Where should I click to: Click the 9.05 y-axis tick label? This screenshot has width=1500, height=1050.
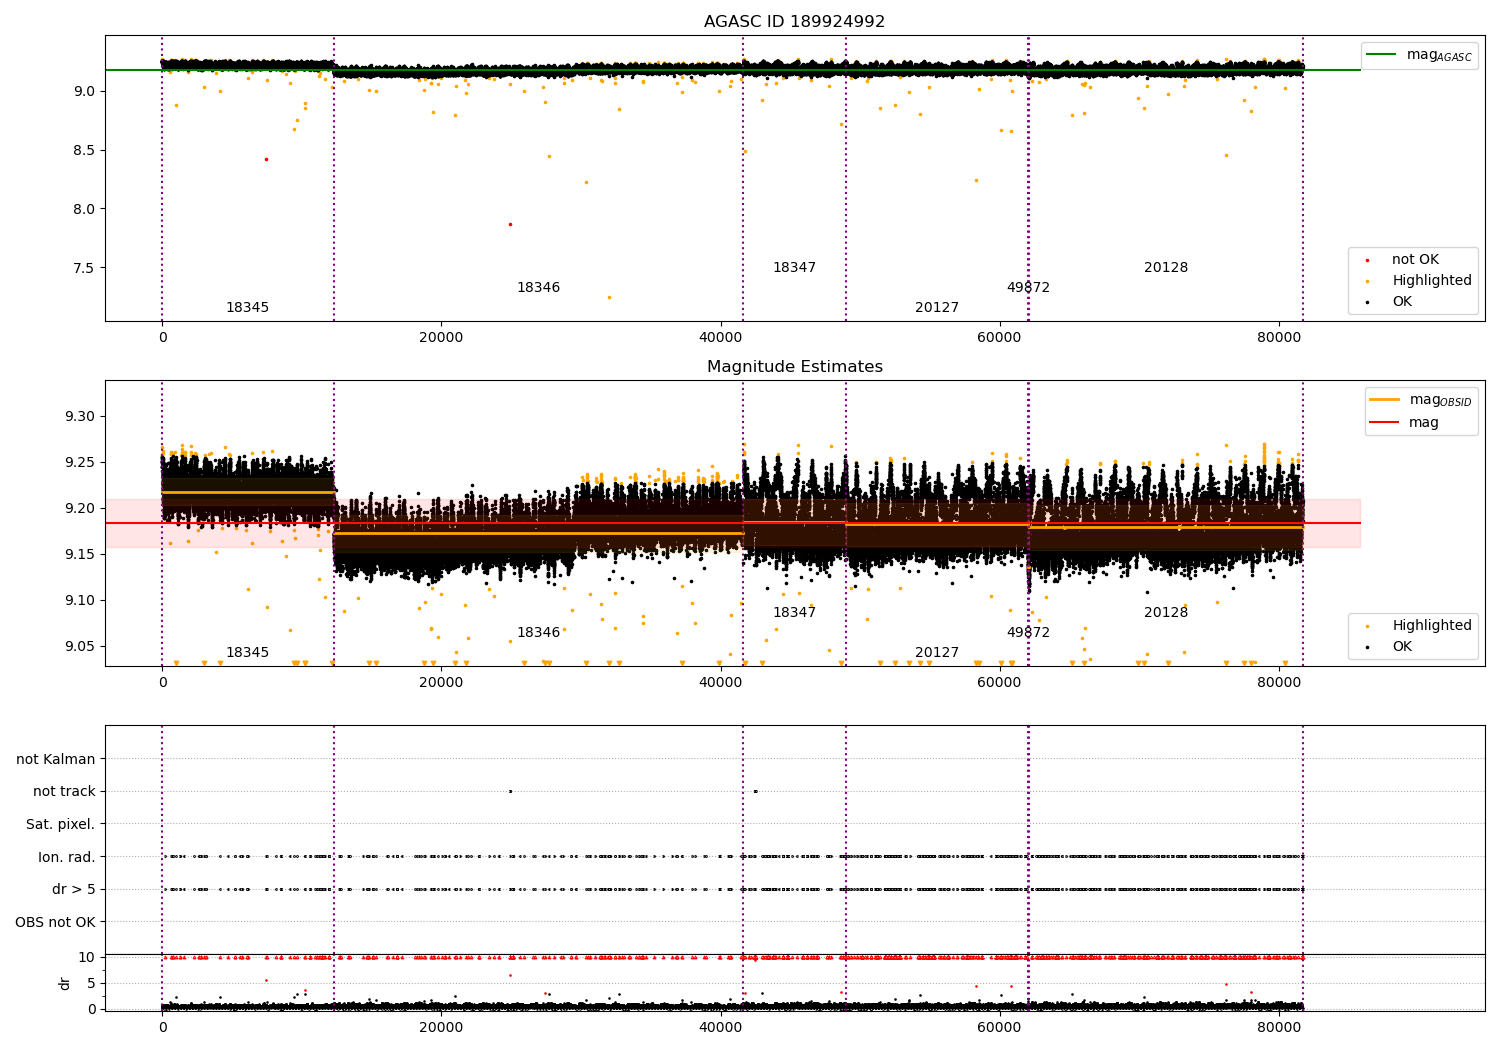pyautogui.click(x=80, y=647)
